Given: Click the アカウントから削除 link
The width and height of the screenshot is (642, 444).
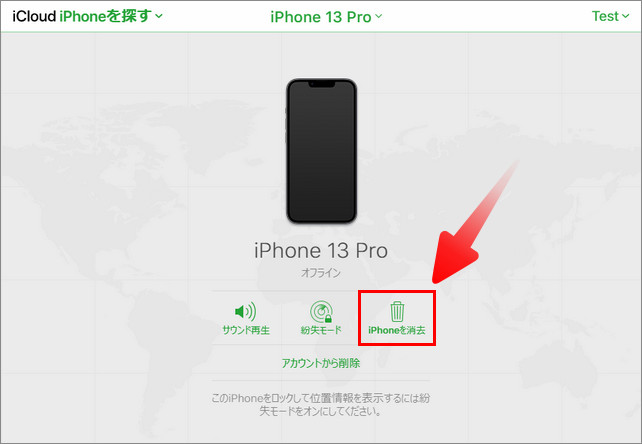Looking at the screenshot, I should (x=321, y=363).
